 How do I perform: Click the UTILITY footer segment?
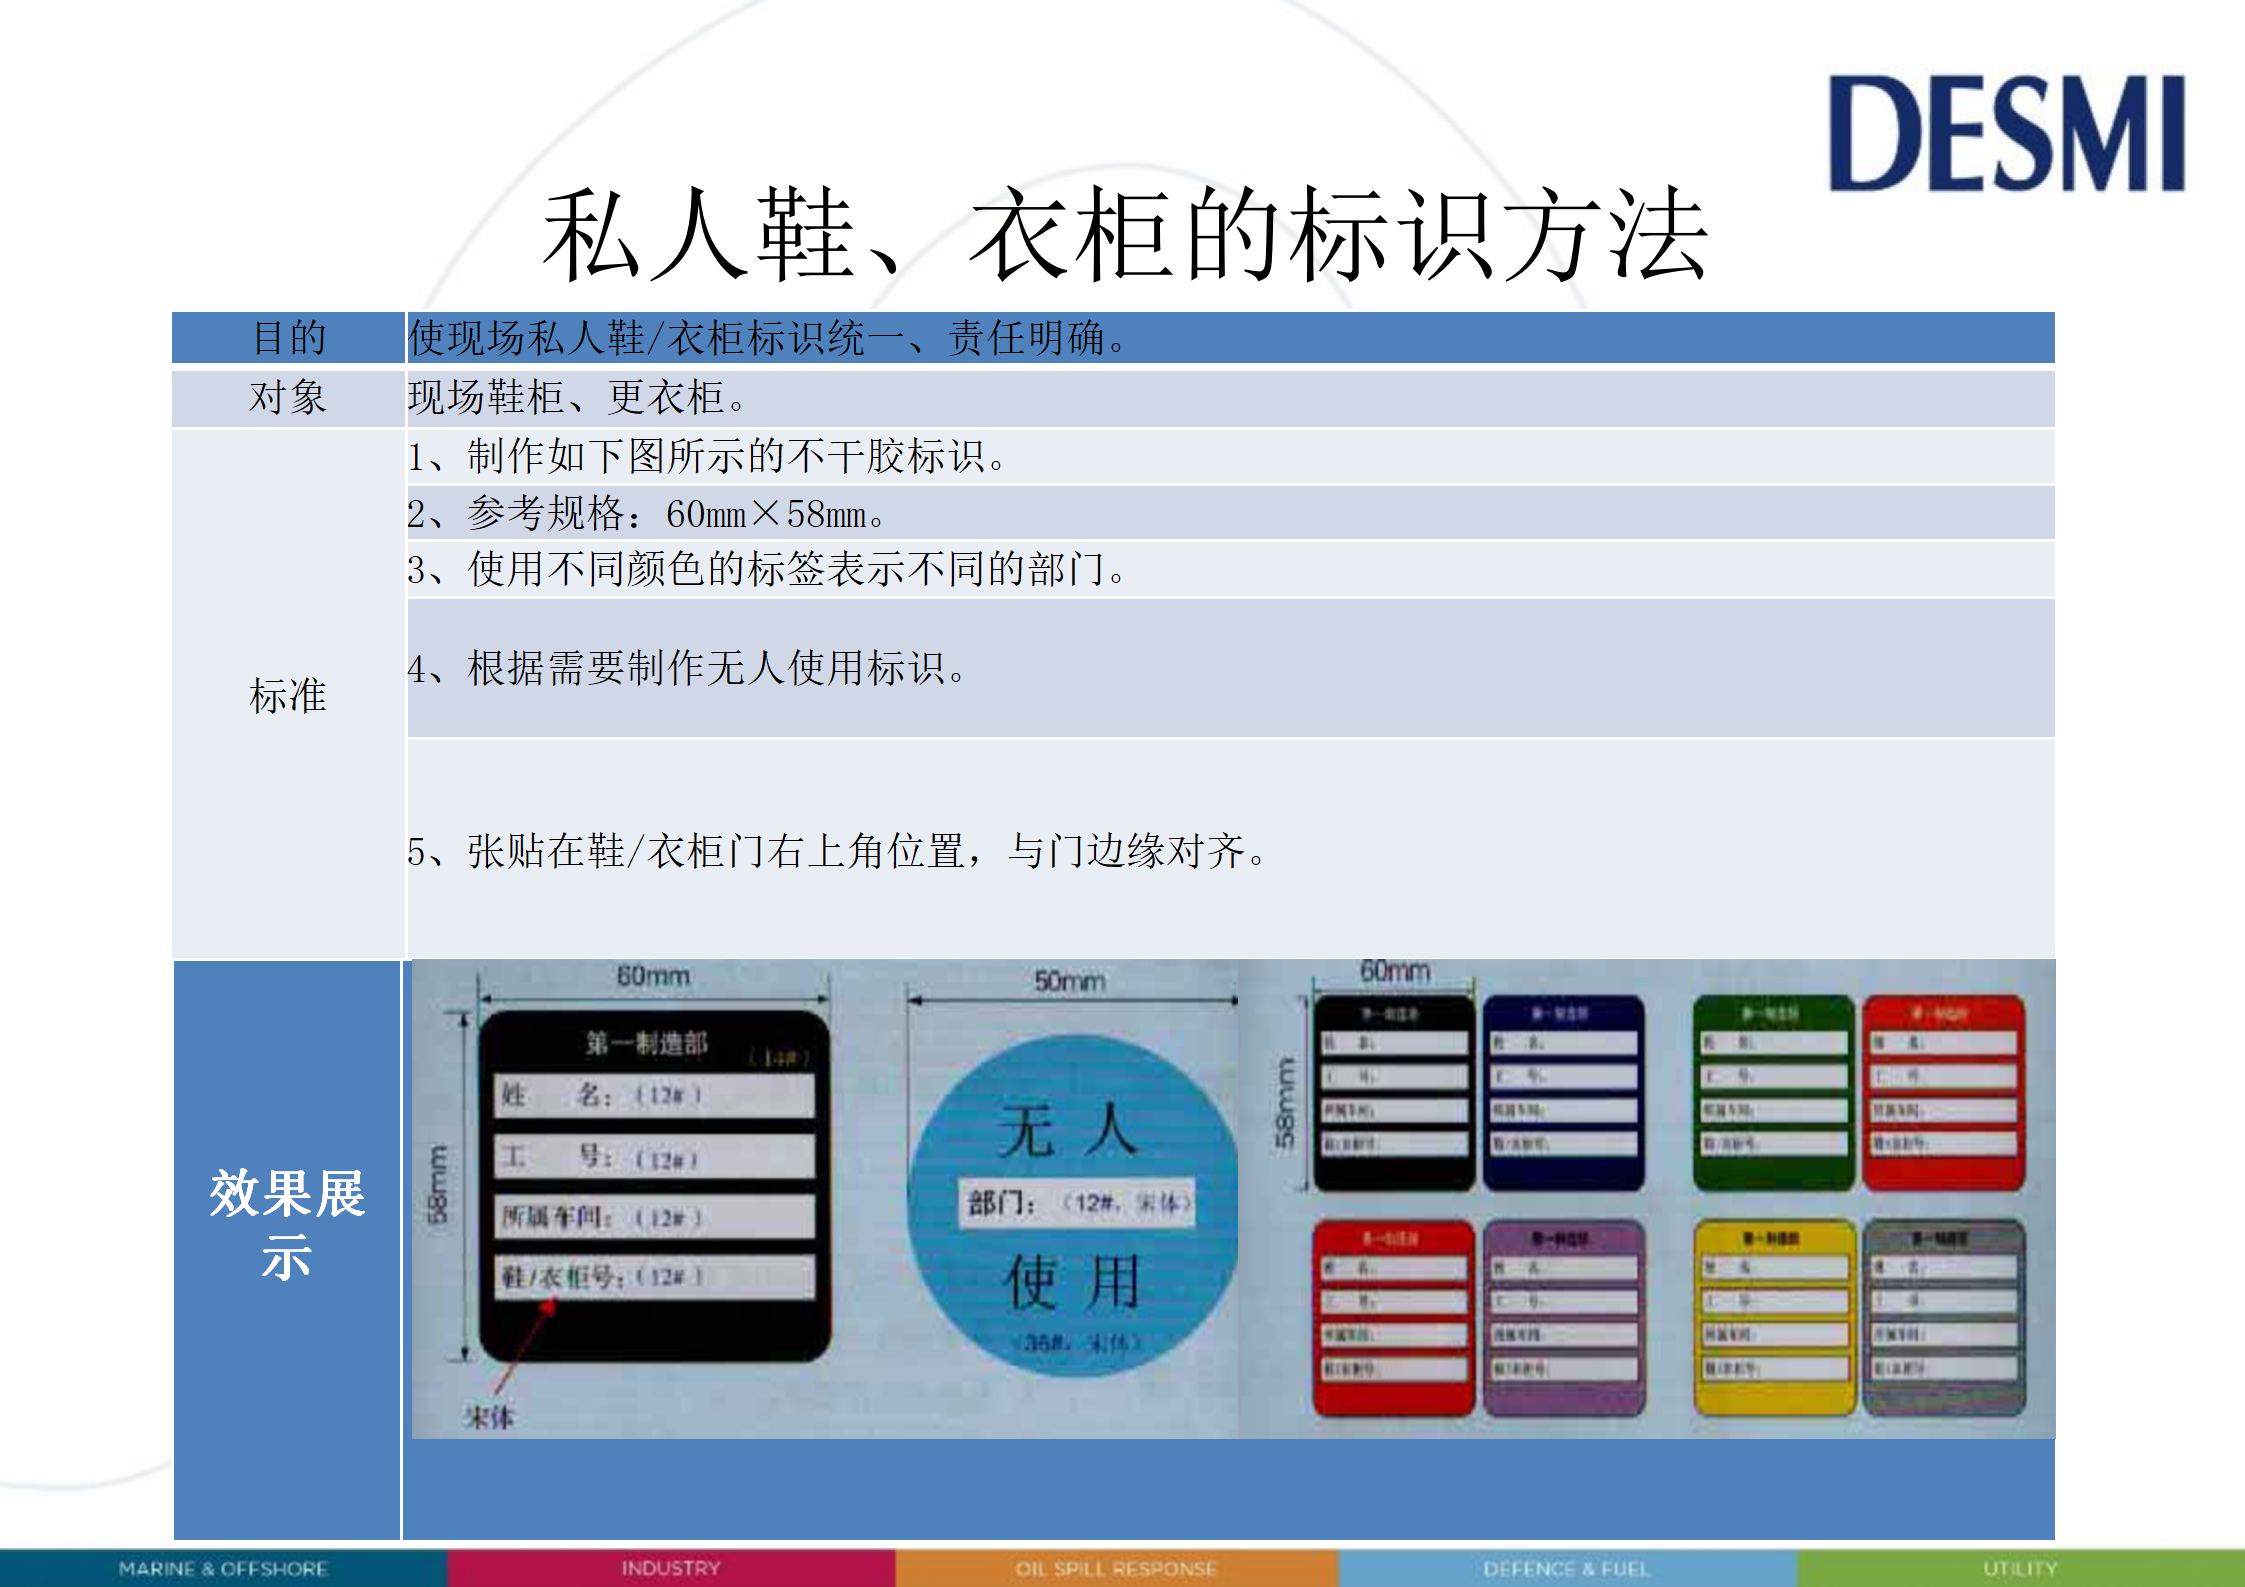(x=2021, y=1569)
